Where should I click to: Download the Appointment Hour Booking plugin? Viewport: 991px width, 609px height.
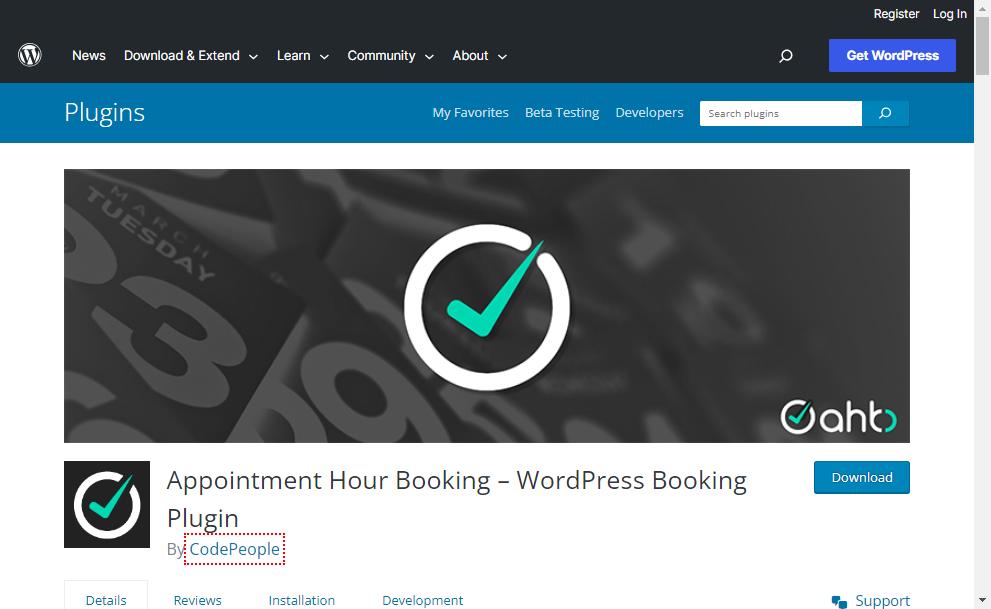[861, 478]
